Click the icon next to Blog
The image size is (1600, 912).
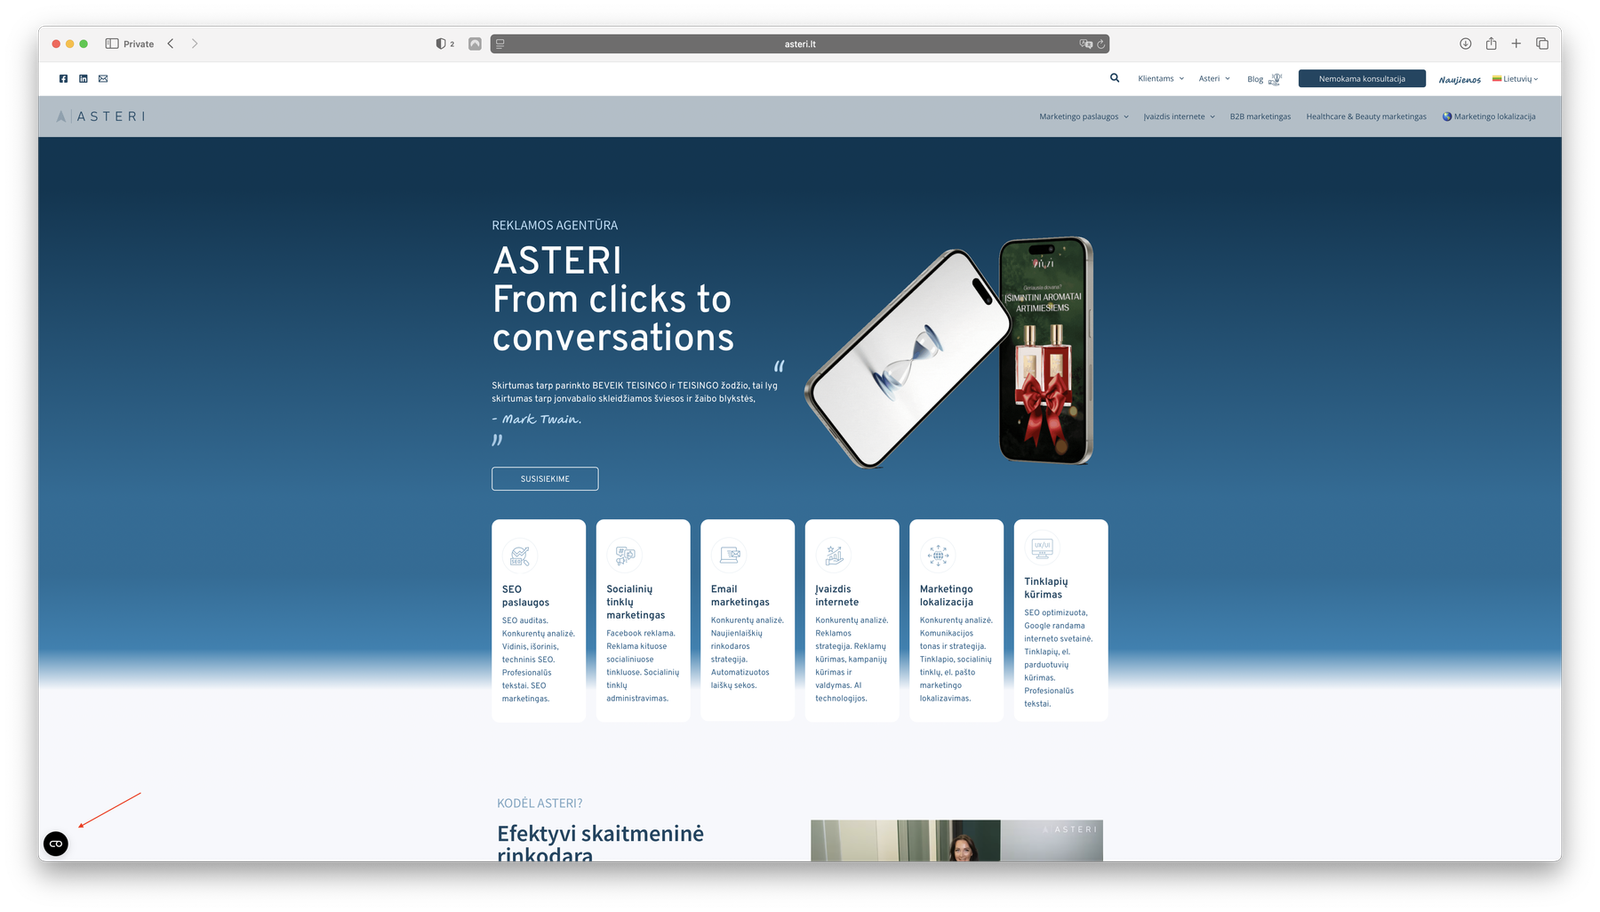[1275, 78]
